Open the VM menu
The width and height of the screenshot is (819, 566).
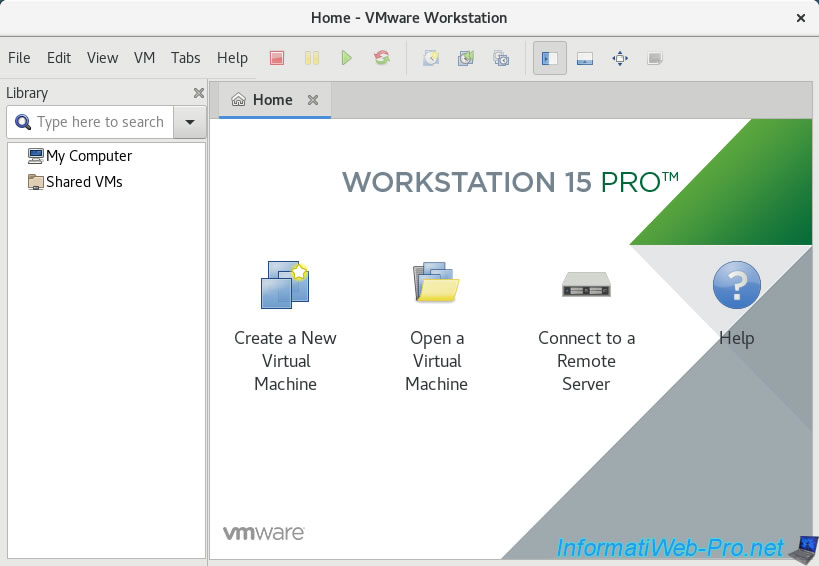[144, 57]
